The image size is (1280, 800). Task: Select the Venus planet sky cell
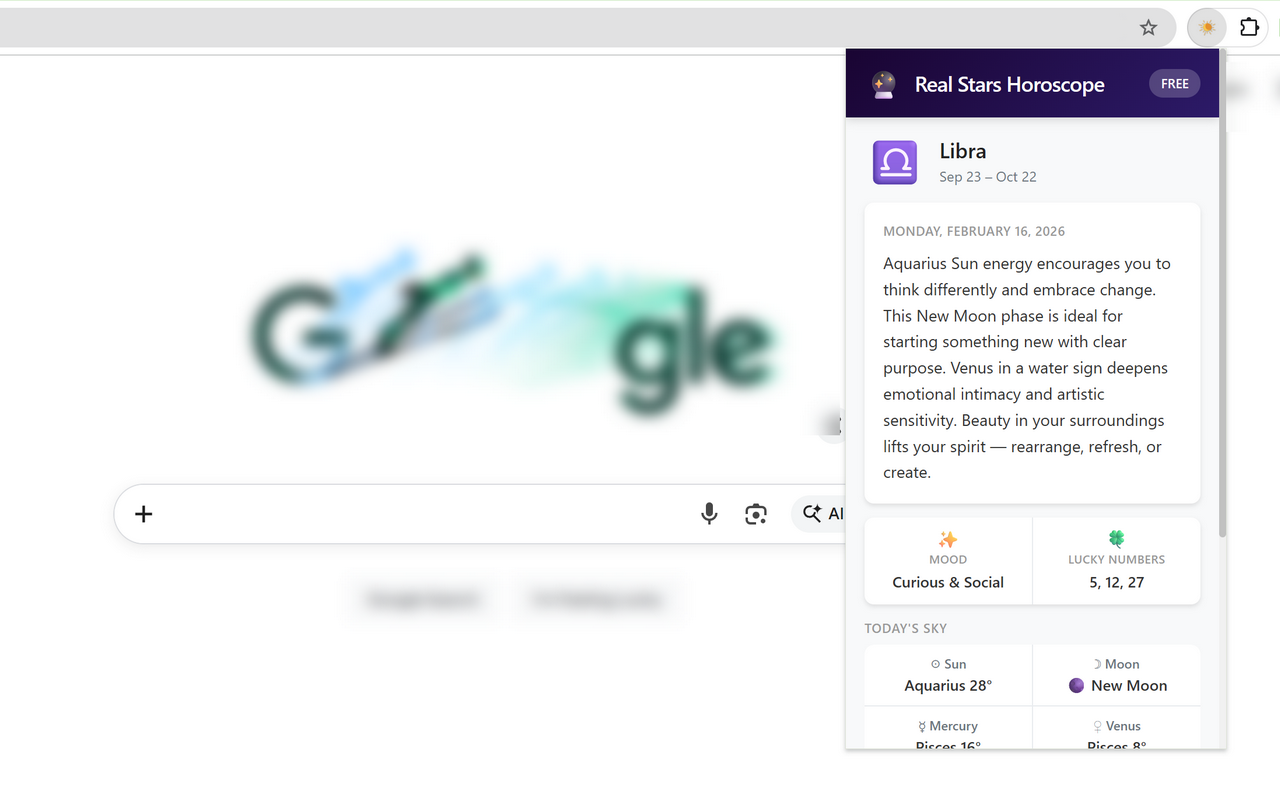(x=1116, y=730)
